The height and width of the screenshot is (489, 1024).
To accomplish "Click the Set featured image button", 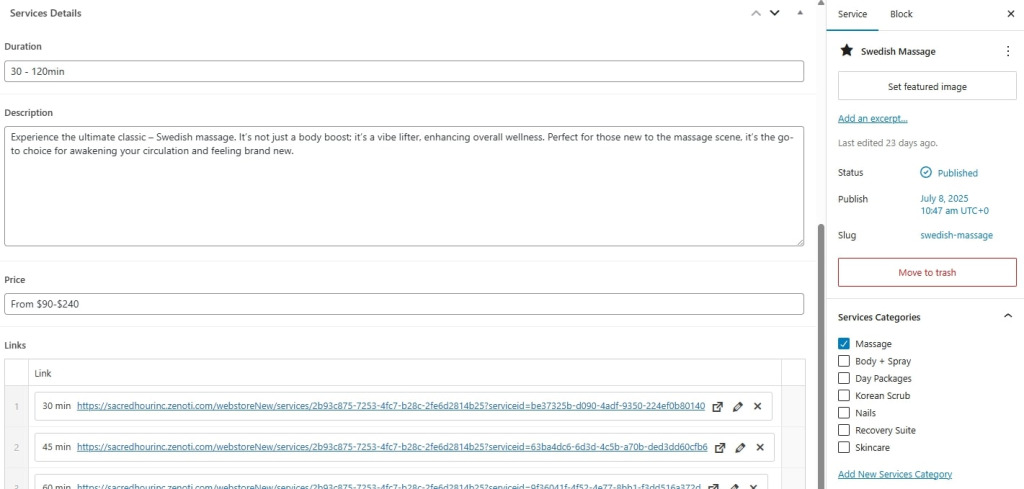I will pos(927,87).
